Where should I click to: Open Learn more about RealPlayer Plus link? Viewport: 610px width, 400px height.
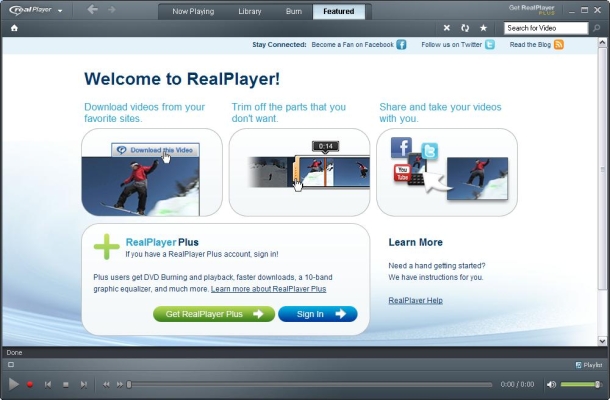click(268, 289)
